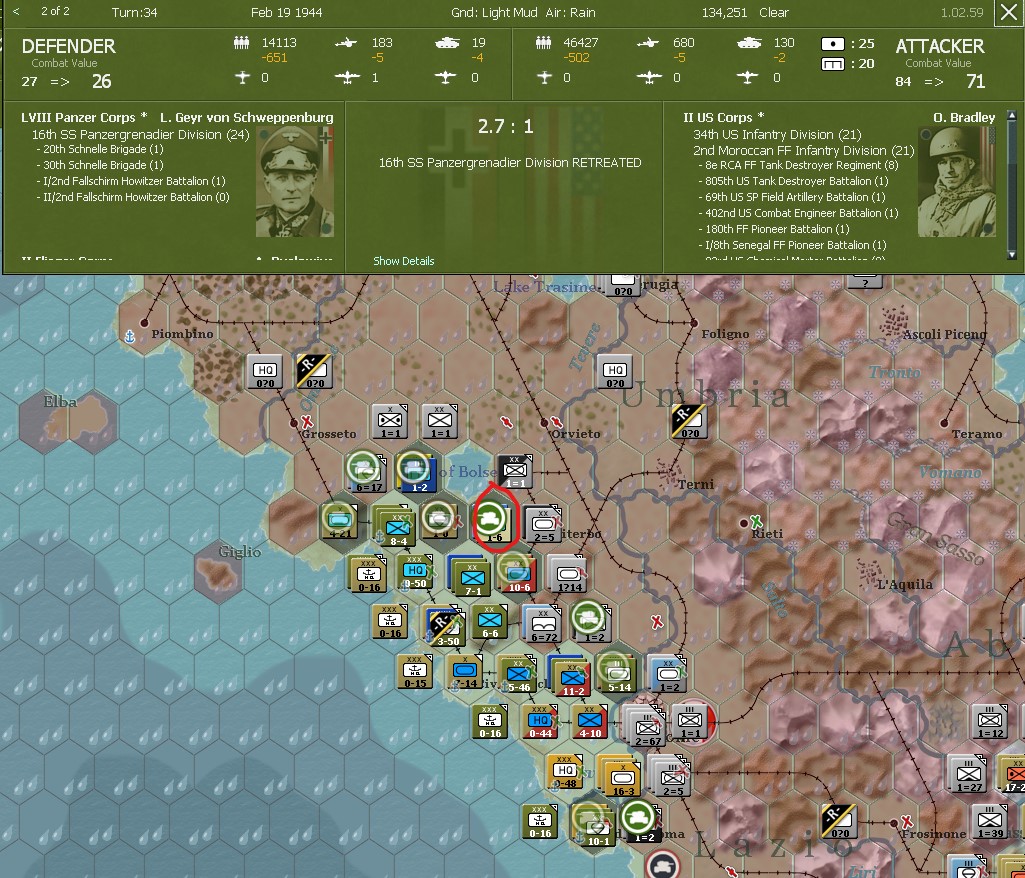This screenshot has width=1025, height=878.
Task: Click the port anchor icon near Piombino
Action: 129,337
